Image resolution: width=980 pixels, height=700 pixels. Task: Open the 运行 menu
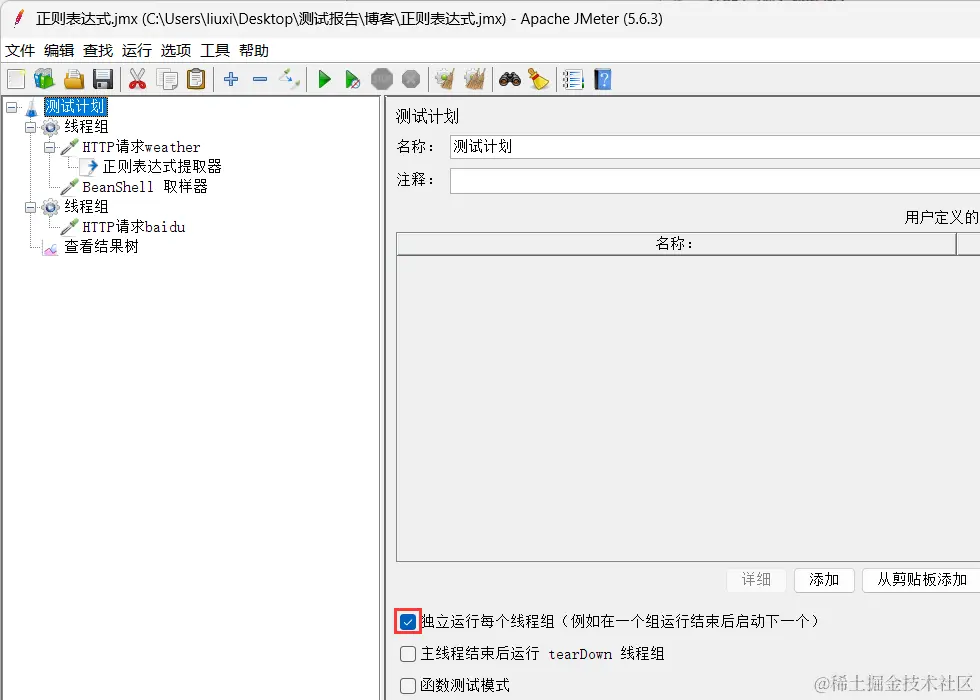tap(137, 50)
